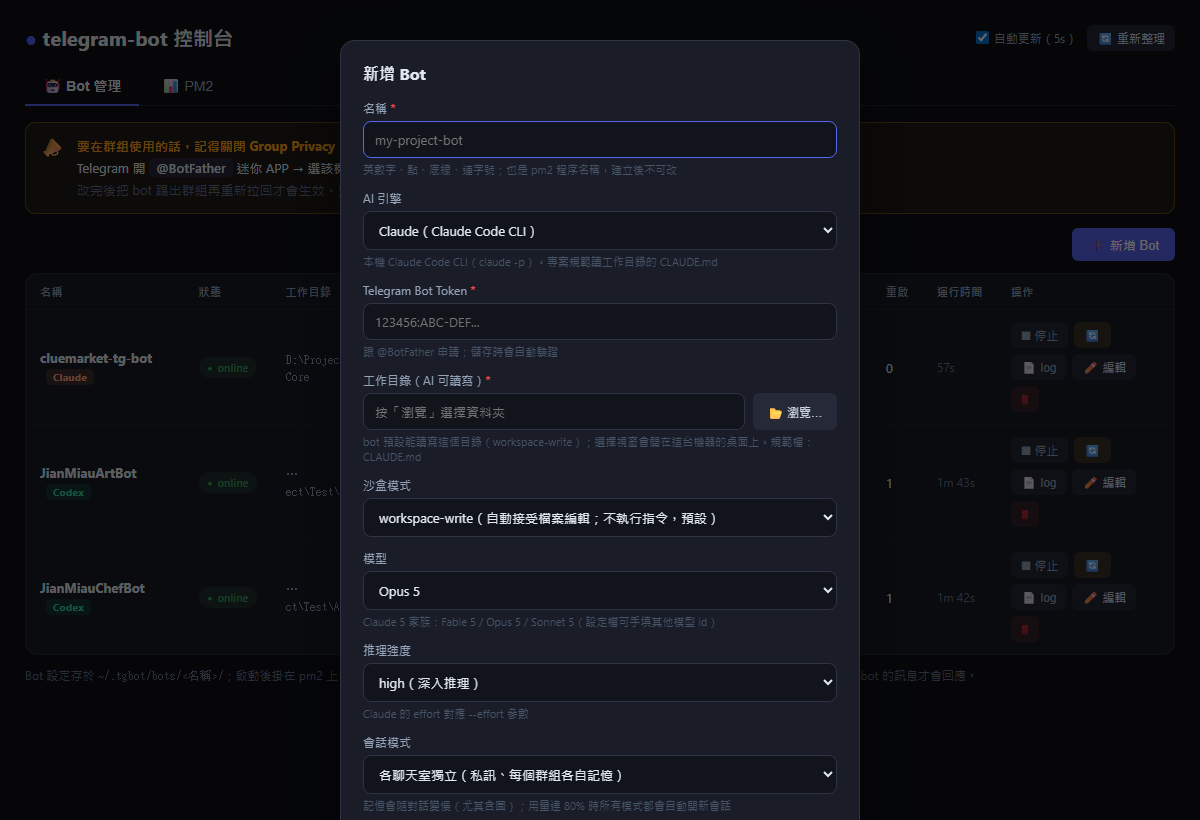Click the megaphone icon in the notice banner
The width and height of the screenshot is (1200, 820).
click(52, 147)
